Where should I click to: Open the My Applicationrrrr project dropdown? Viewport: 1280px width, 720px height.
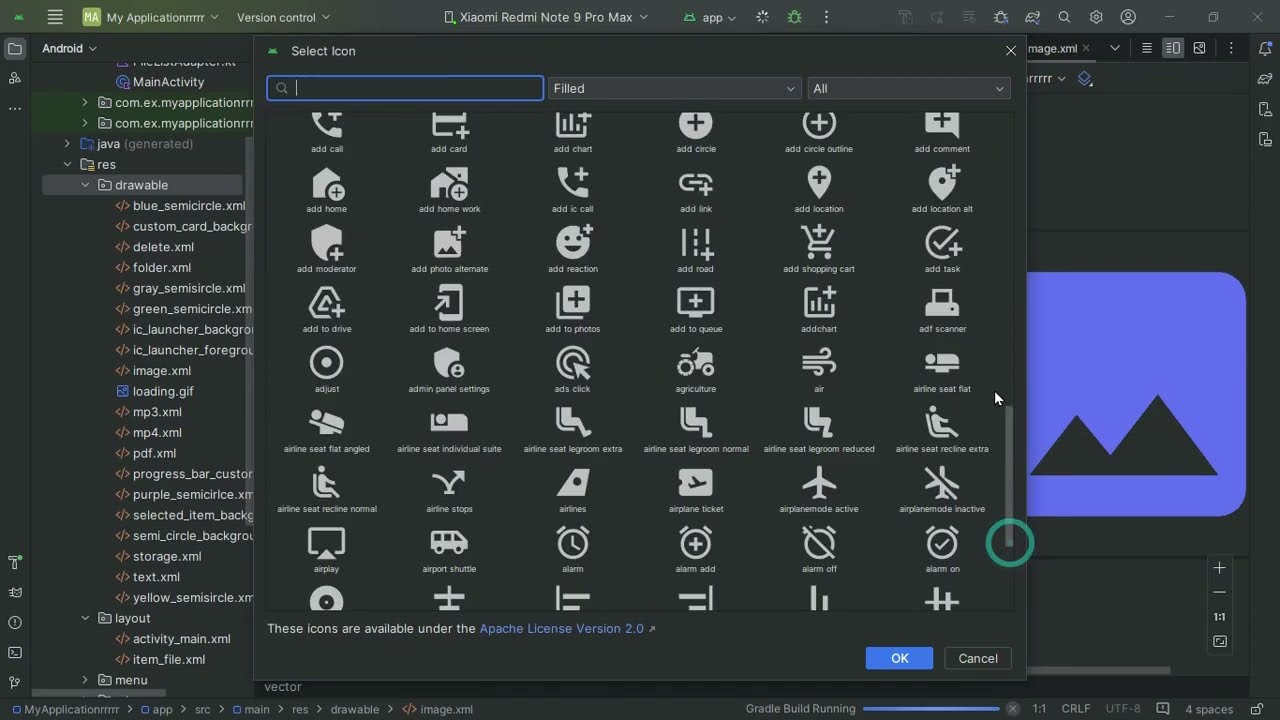coord(153,17)
